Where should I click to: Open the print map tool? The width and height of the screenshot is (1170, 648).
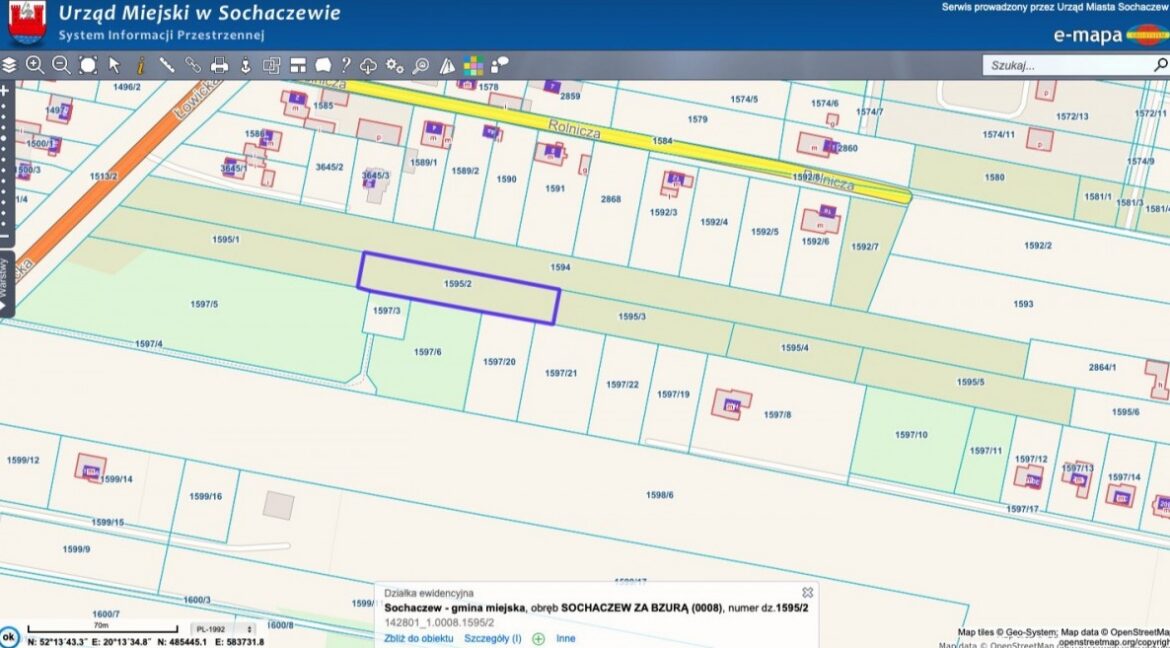(x=219, y=66)
